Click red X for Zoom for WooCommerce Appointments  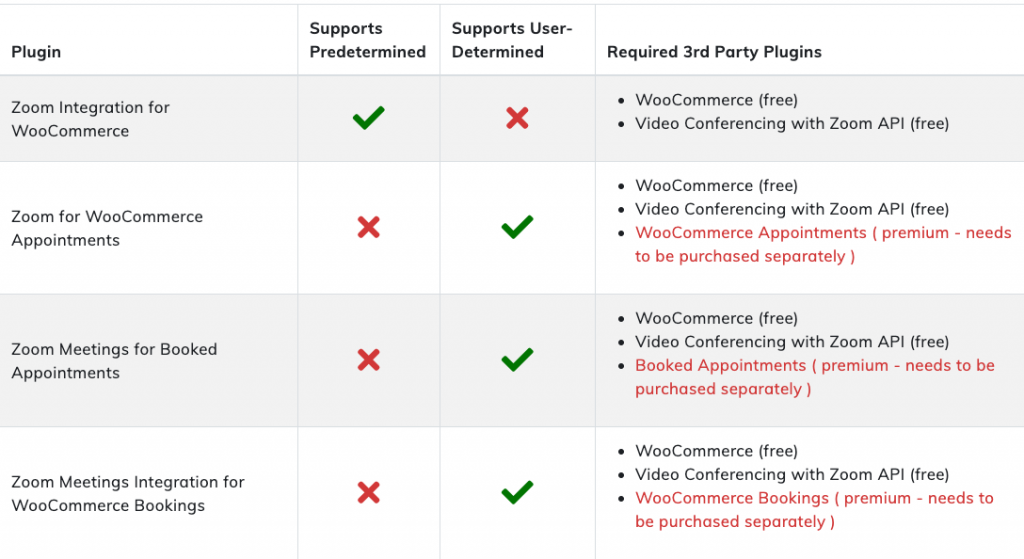coord(368,227)
